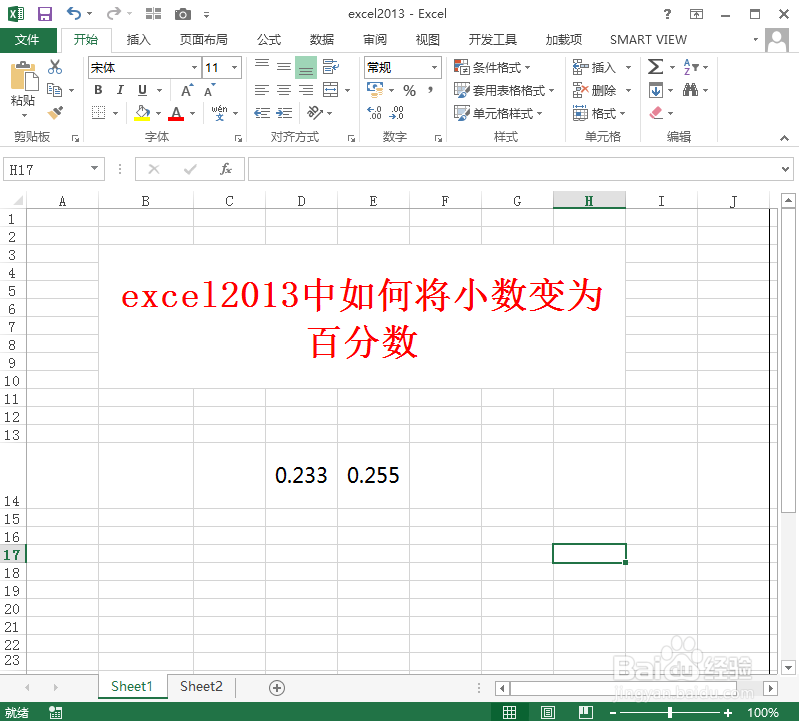Click the camera icon in quick access toolbar
799x721 pixels.
point(182,14)
